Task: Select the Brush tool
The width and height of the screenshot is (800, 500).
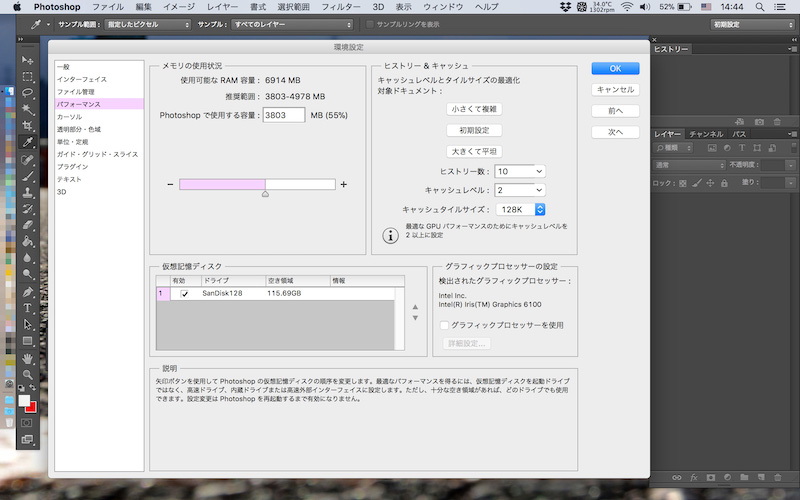Action: click(28, 176)
